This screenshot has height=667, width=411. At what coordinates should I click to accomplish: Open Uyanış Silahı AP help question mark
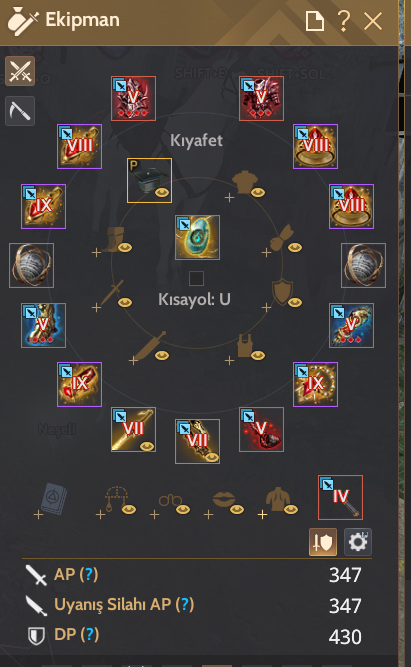pos(185,604)
